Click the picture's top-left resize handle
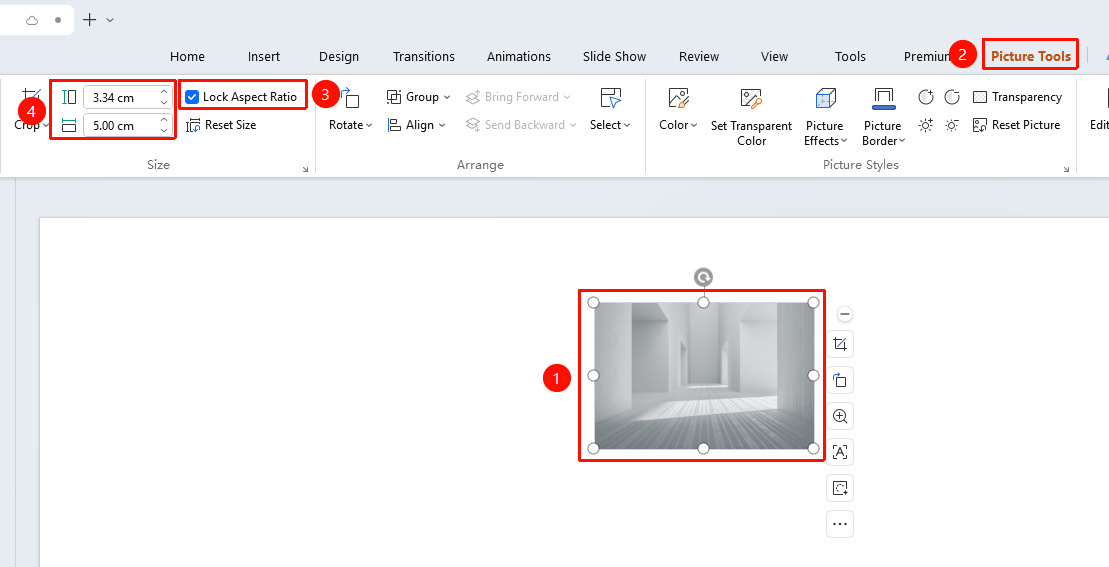 coord(593,303)
